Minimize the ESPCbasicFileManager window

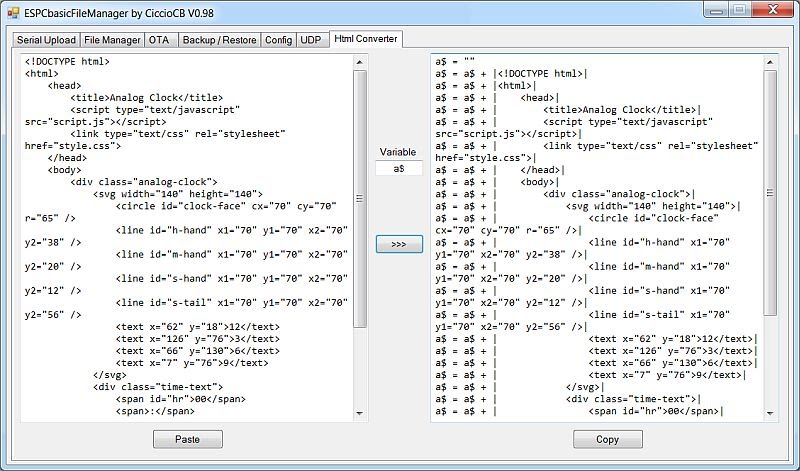(716, 9)
